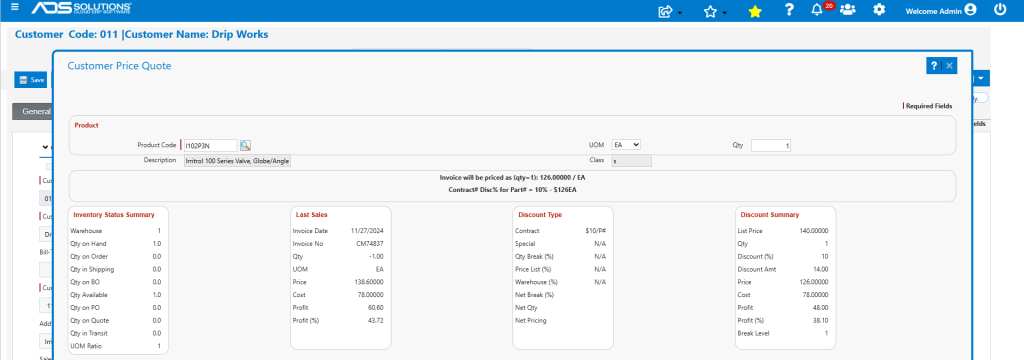Click last sales profit 60.60
Viewport: 1024px width, 360px height.
pos(375,307)
